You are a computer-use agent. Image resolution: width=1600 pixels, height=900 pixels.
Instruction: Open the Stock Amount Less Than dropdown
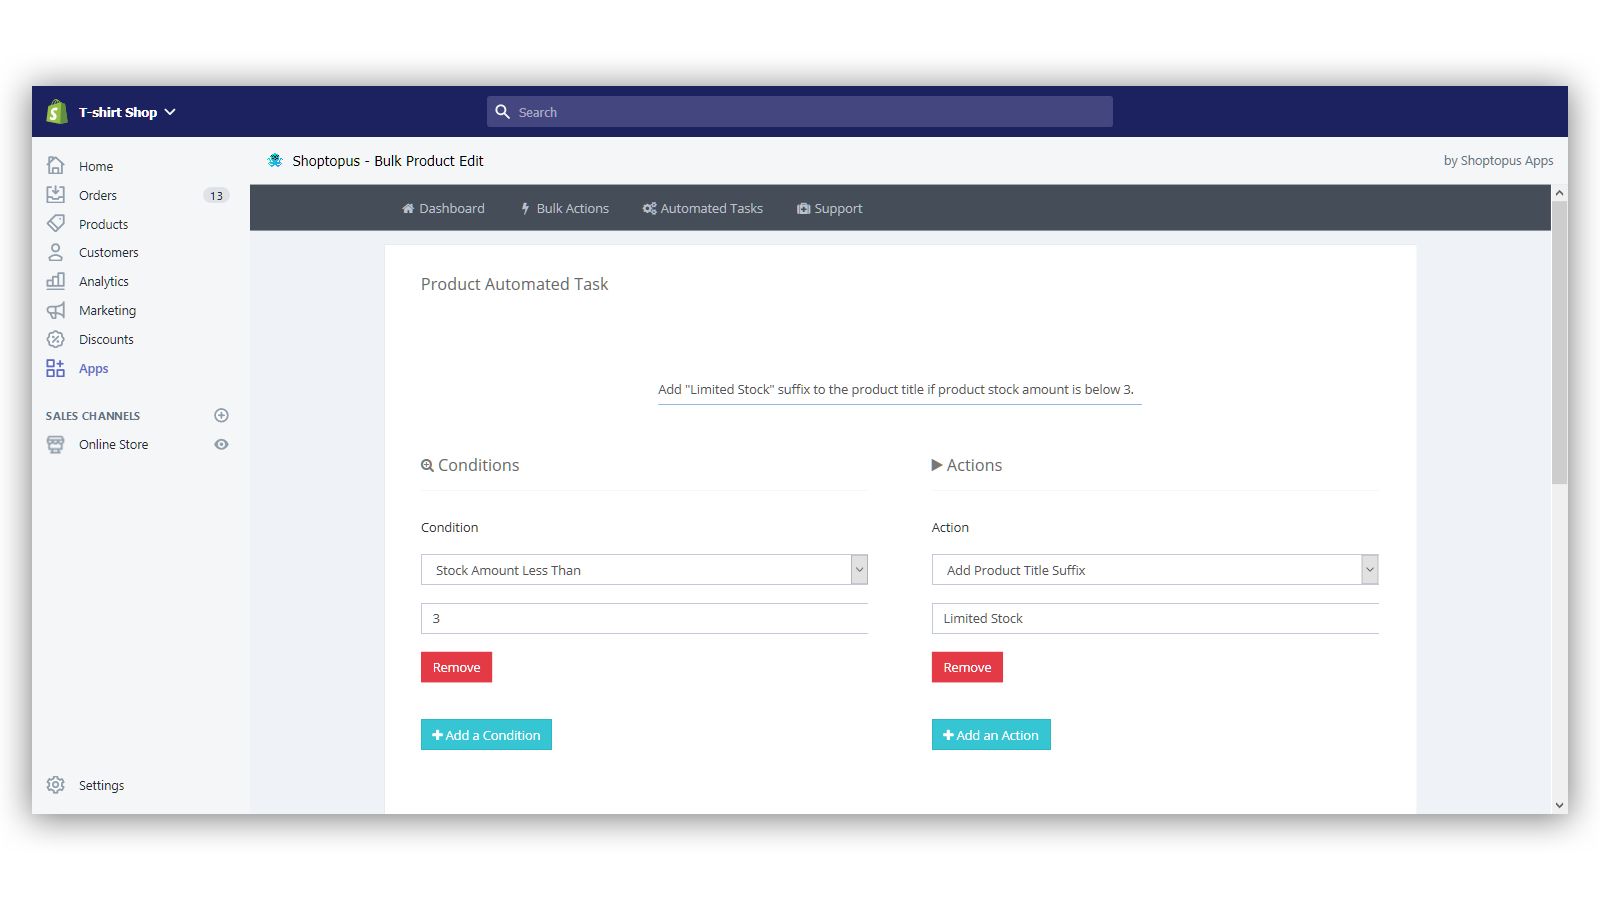coord(644,570)
